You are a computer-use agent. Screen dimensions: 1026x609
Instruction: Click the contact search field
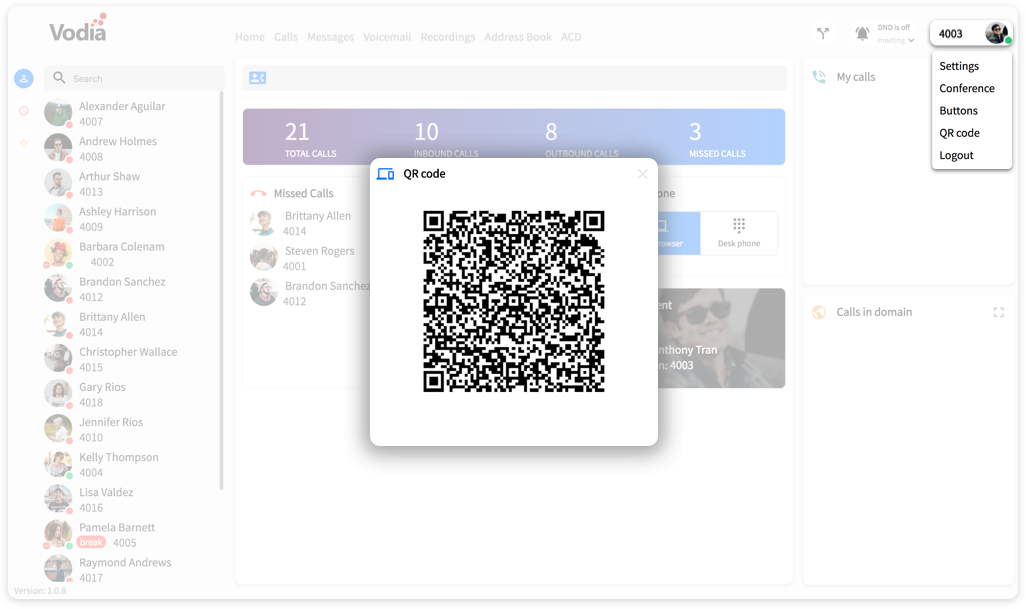click(134, 78)
